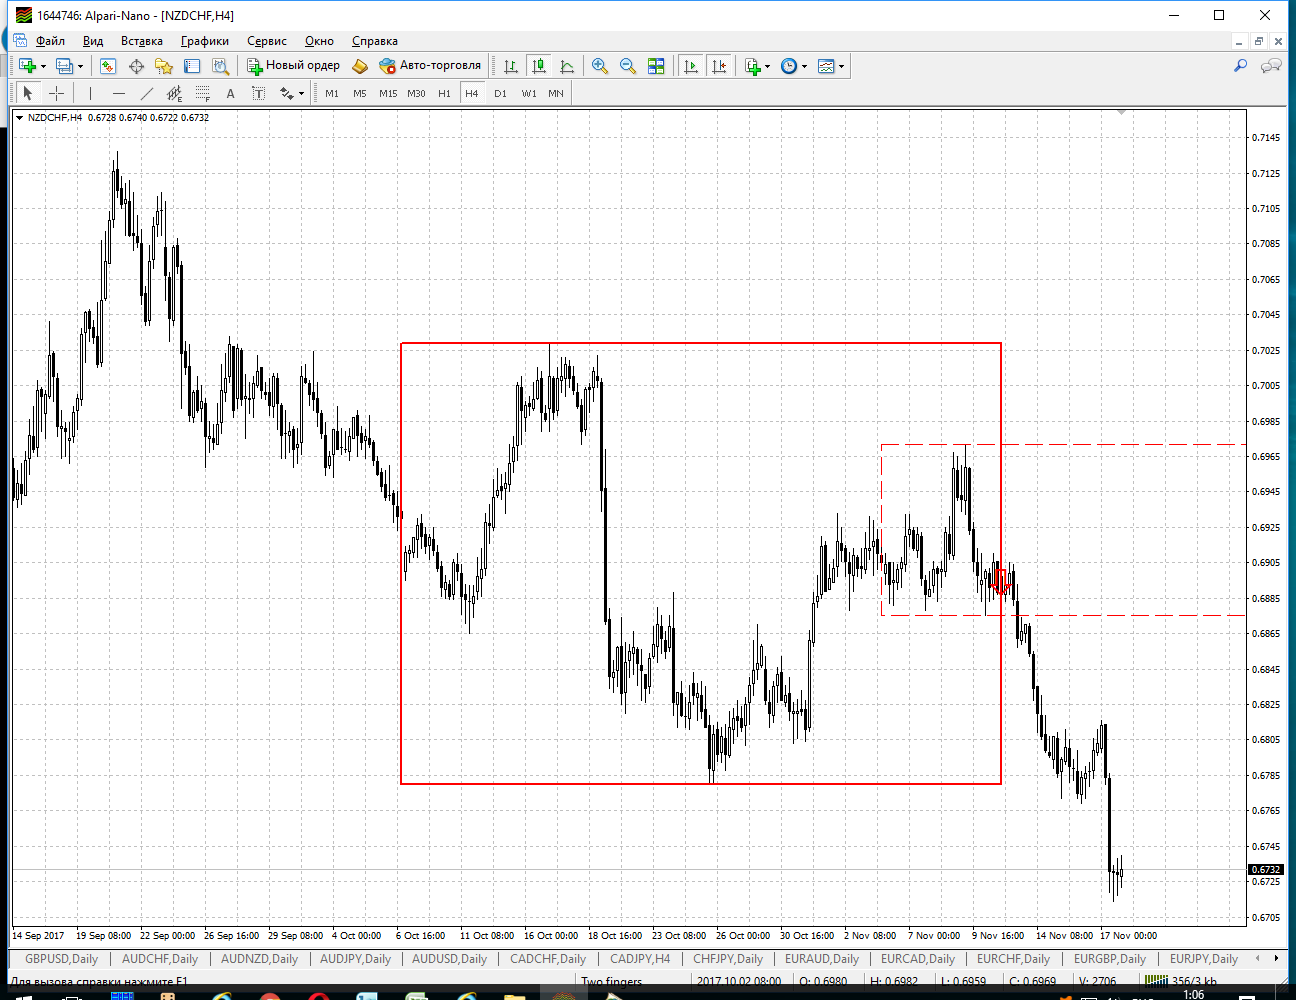This screenshot has width=1296, height=1000.
Task: Open the Data Window crosshair icon
Action: pos(136,66)
